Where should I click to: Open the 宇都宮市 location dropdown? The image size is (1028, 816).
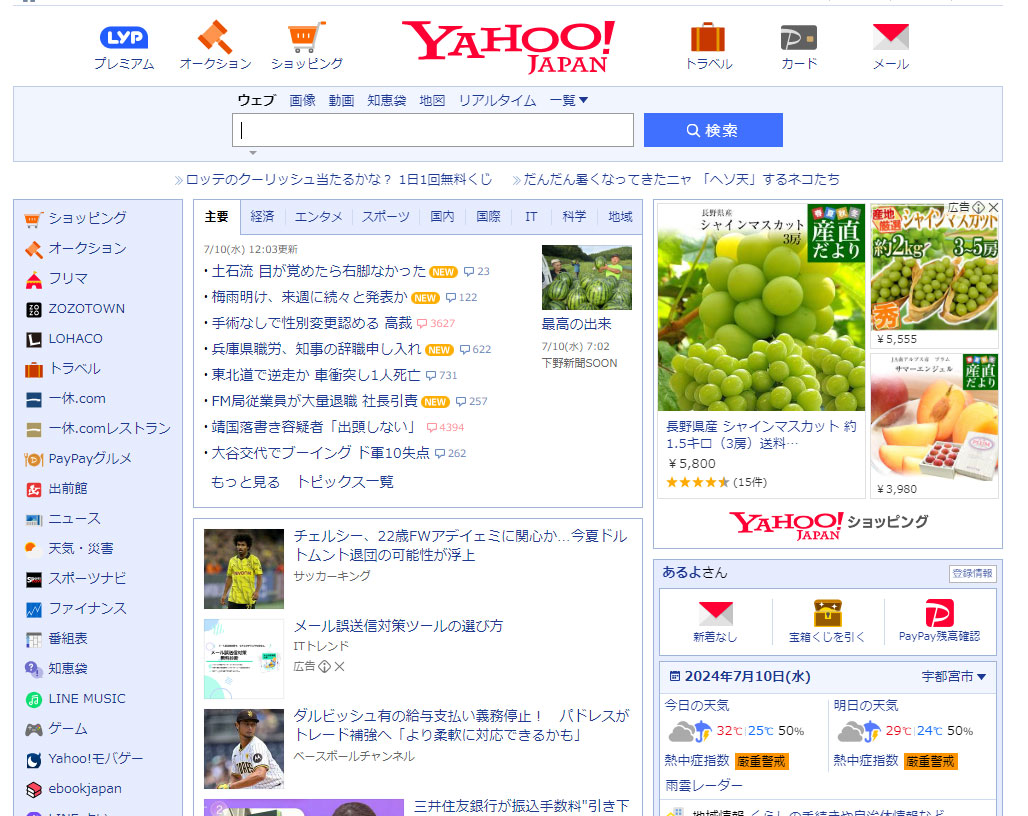[954, 676]
